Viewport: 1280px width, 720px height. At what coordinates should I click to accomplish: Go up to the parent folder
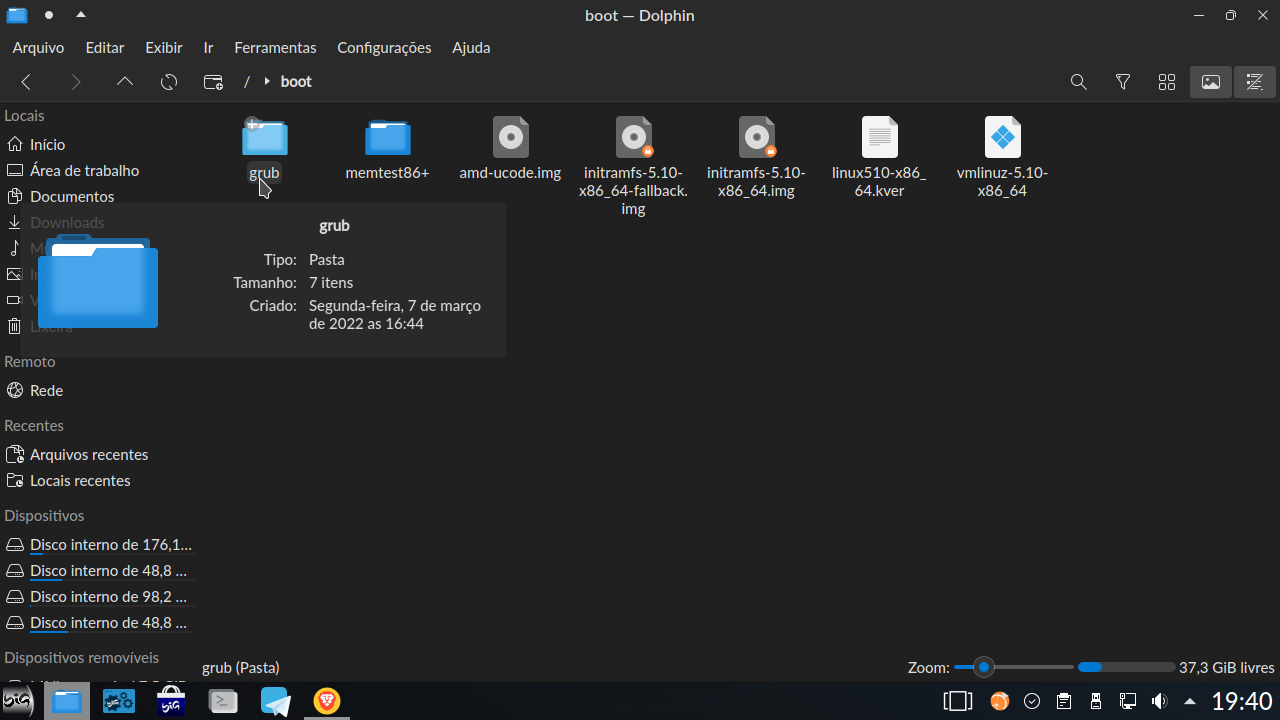coord(125,82)
